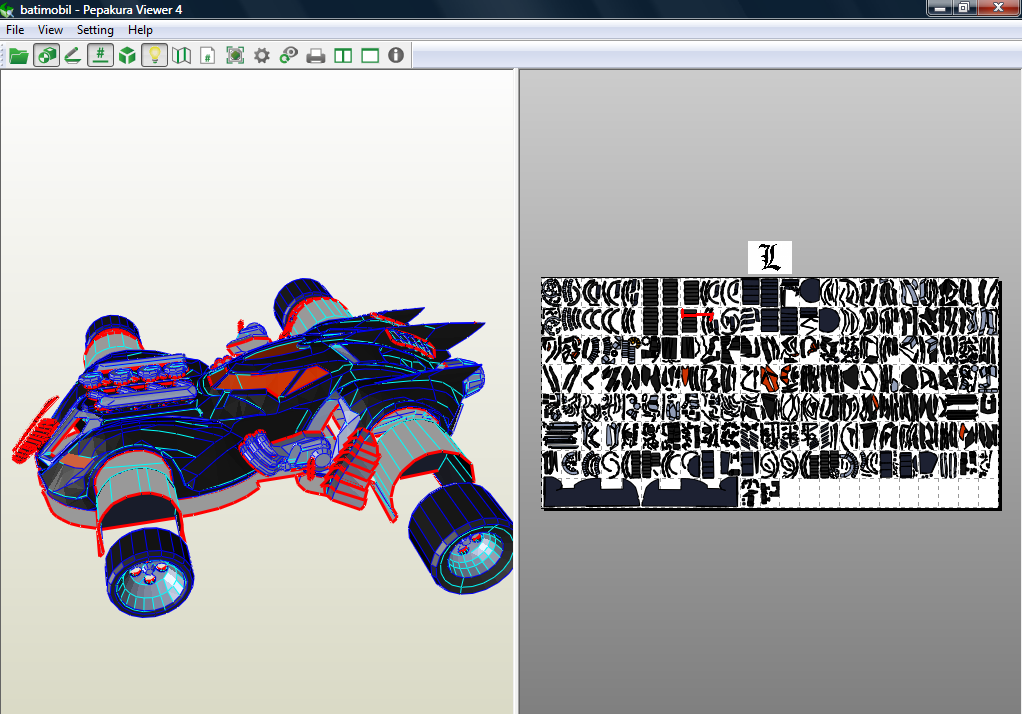
Task: Click the printer icon
Action: [x=316, y=55]
